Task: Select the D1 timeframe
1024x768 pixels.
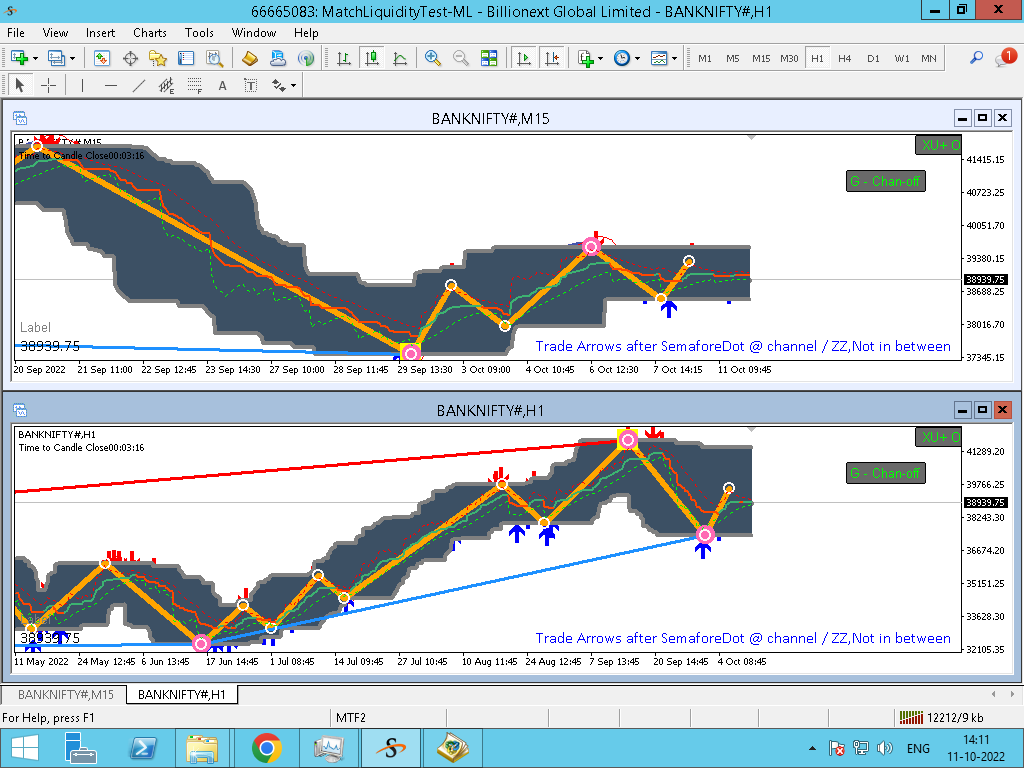Action: point(873,58)
